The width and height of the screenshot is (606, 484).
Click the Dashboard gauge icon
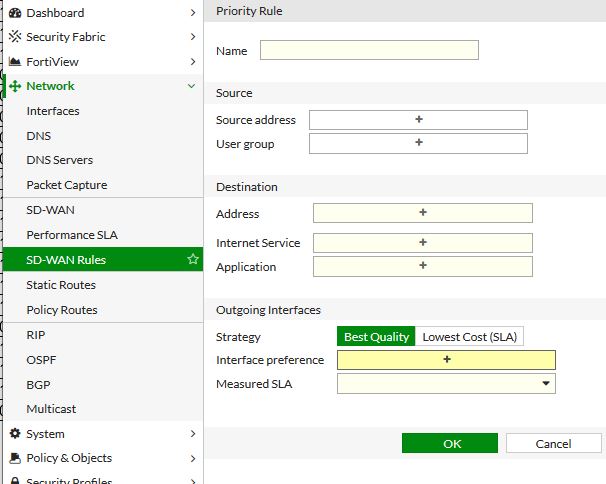(15, 13)
